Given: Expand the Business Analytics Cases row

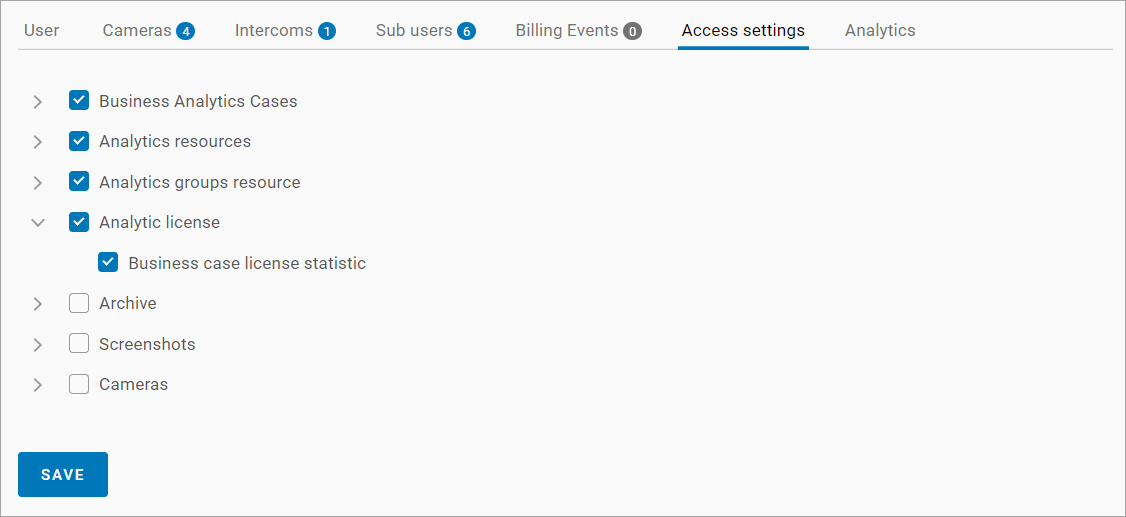Looking at the screenshot, I should pos(38,102).
